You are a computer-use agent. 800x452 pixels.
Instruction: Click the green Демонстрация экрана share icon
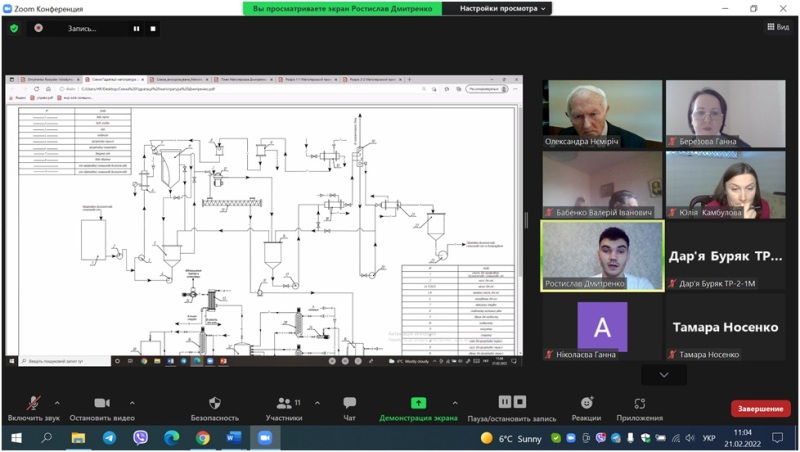418,403
